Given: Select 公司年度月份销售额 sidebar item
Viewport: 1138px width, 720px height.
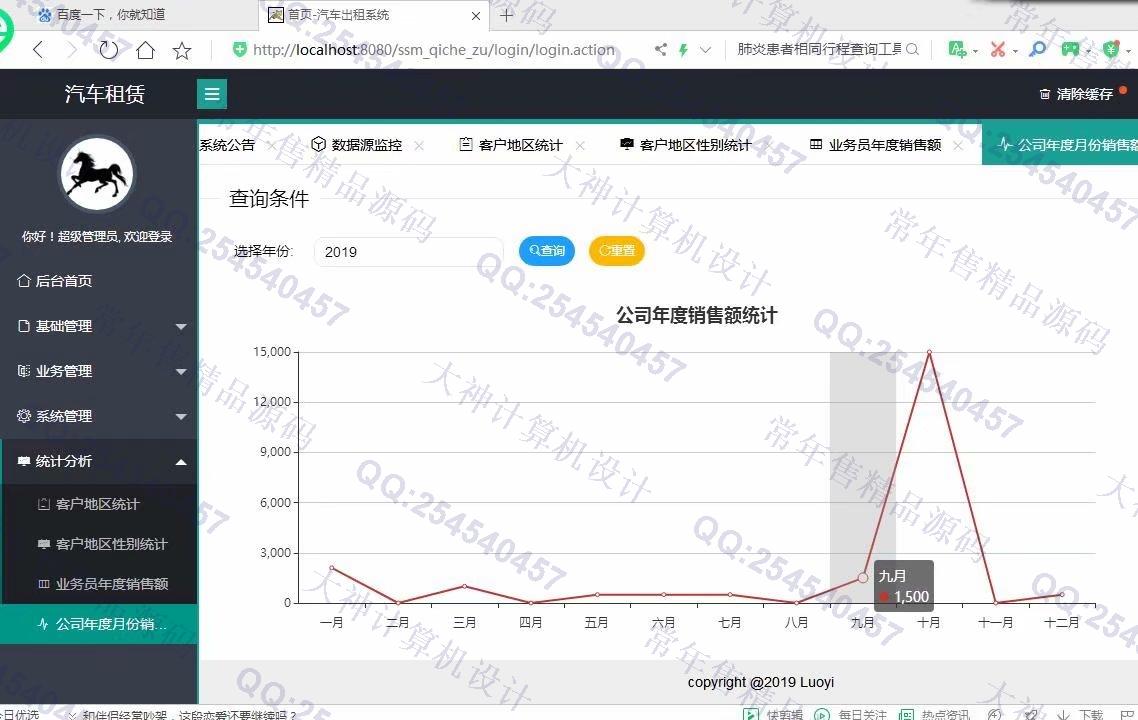Looking at the screenshot, I should [x=98, y=623].
